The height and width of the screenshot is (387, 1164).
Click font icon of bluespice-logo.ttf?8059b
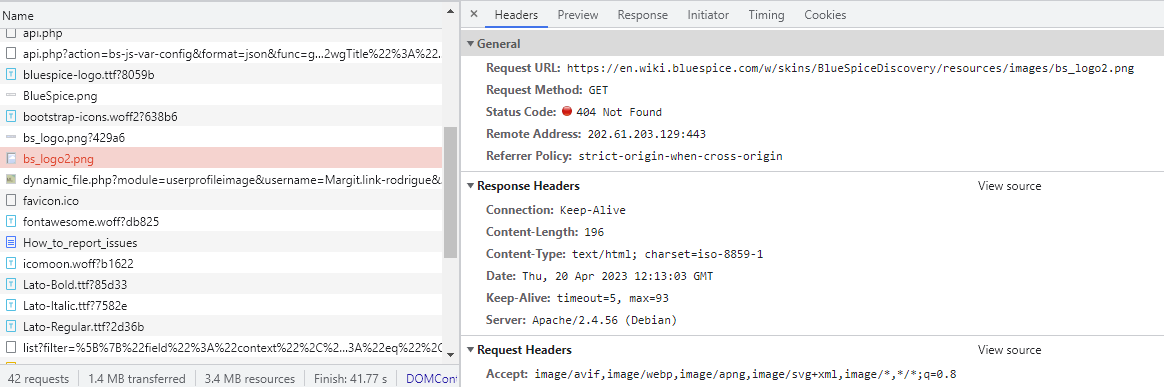[x=11, y=74]
